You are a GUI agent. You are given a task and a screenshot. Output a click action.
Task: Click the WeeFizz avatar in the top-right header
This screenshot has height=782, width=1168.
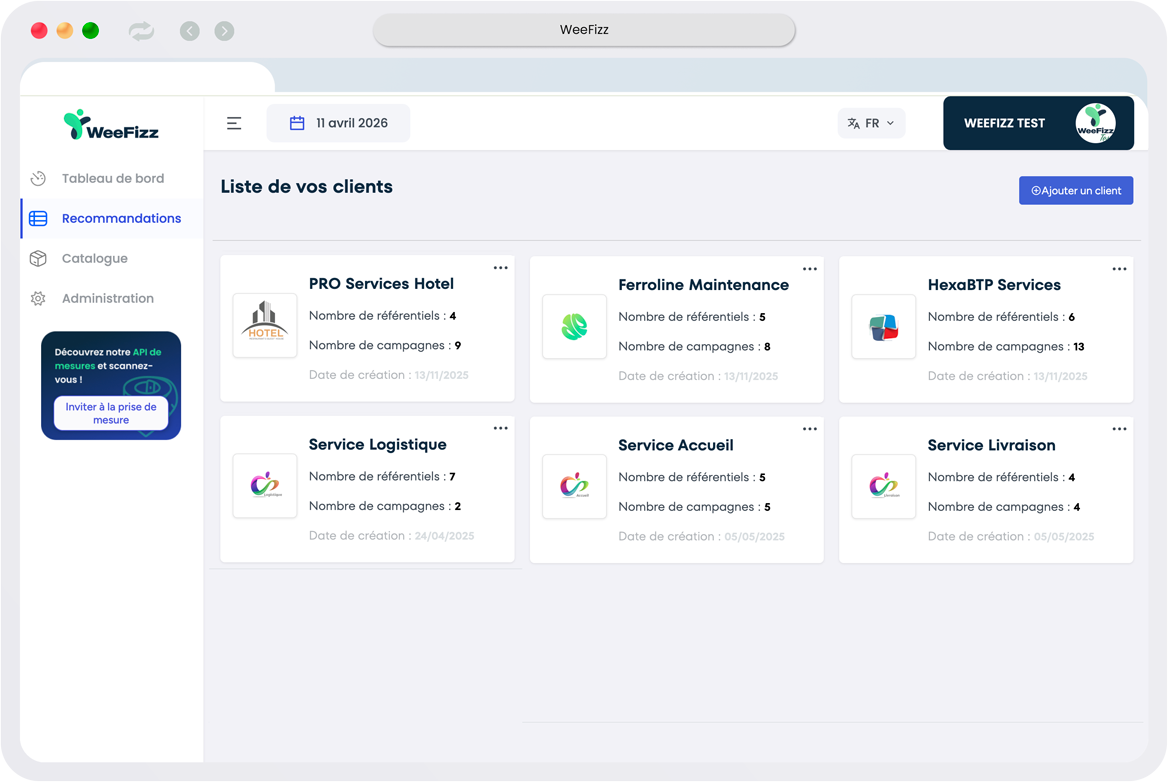(1097, 123)
